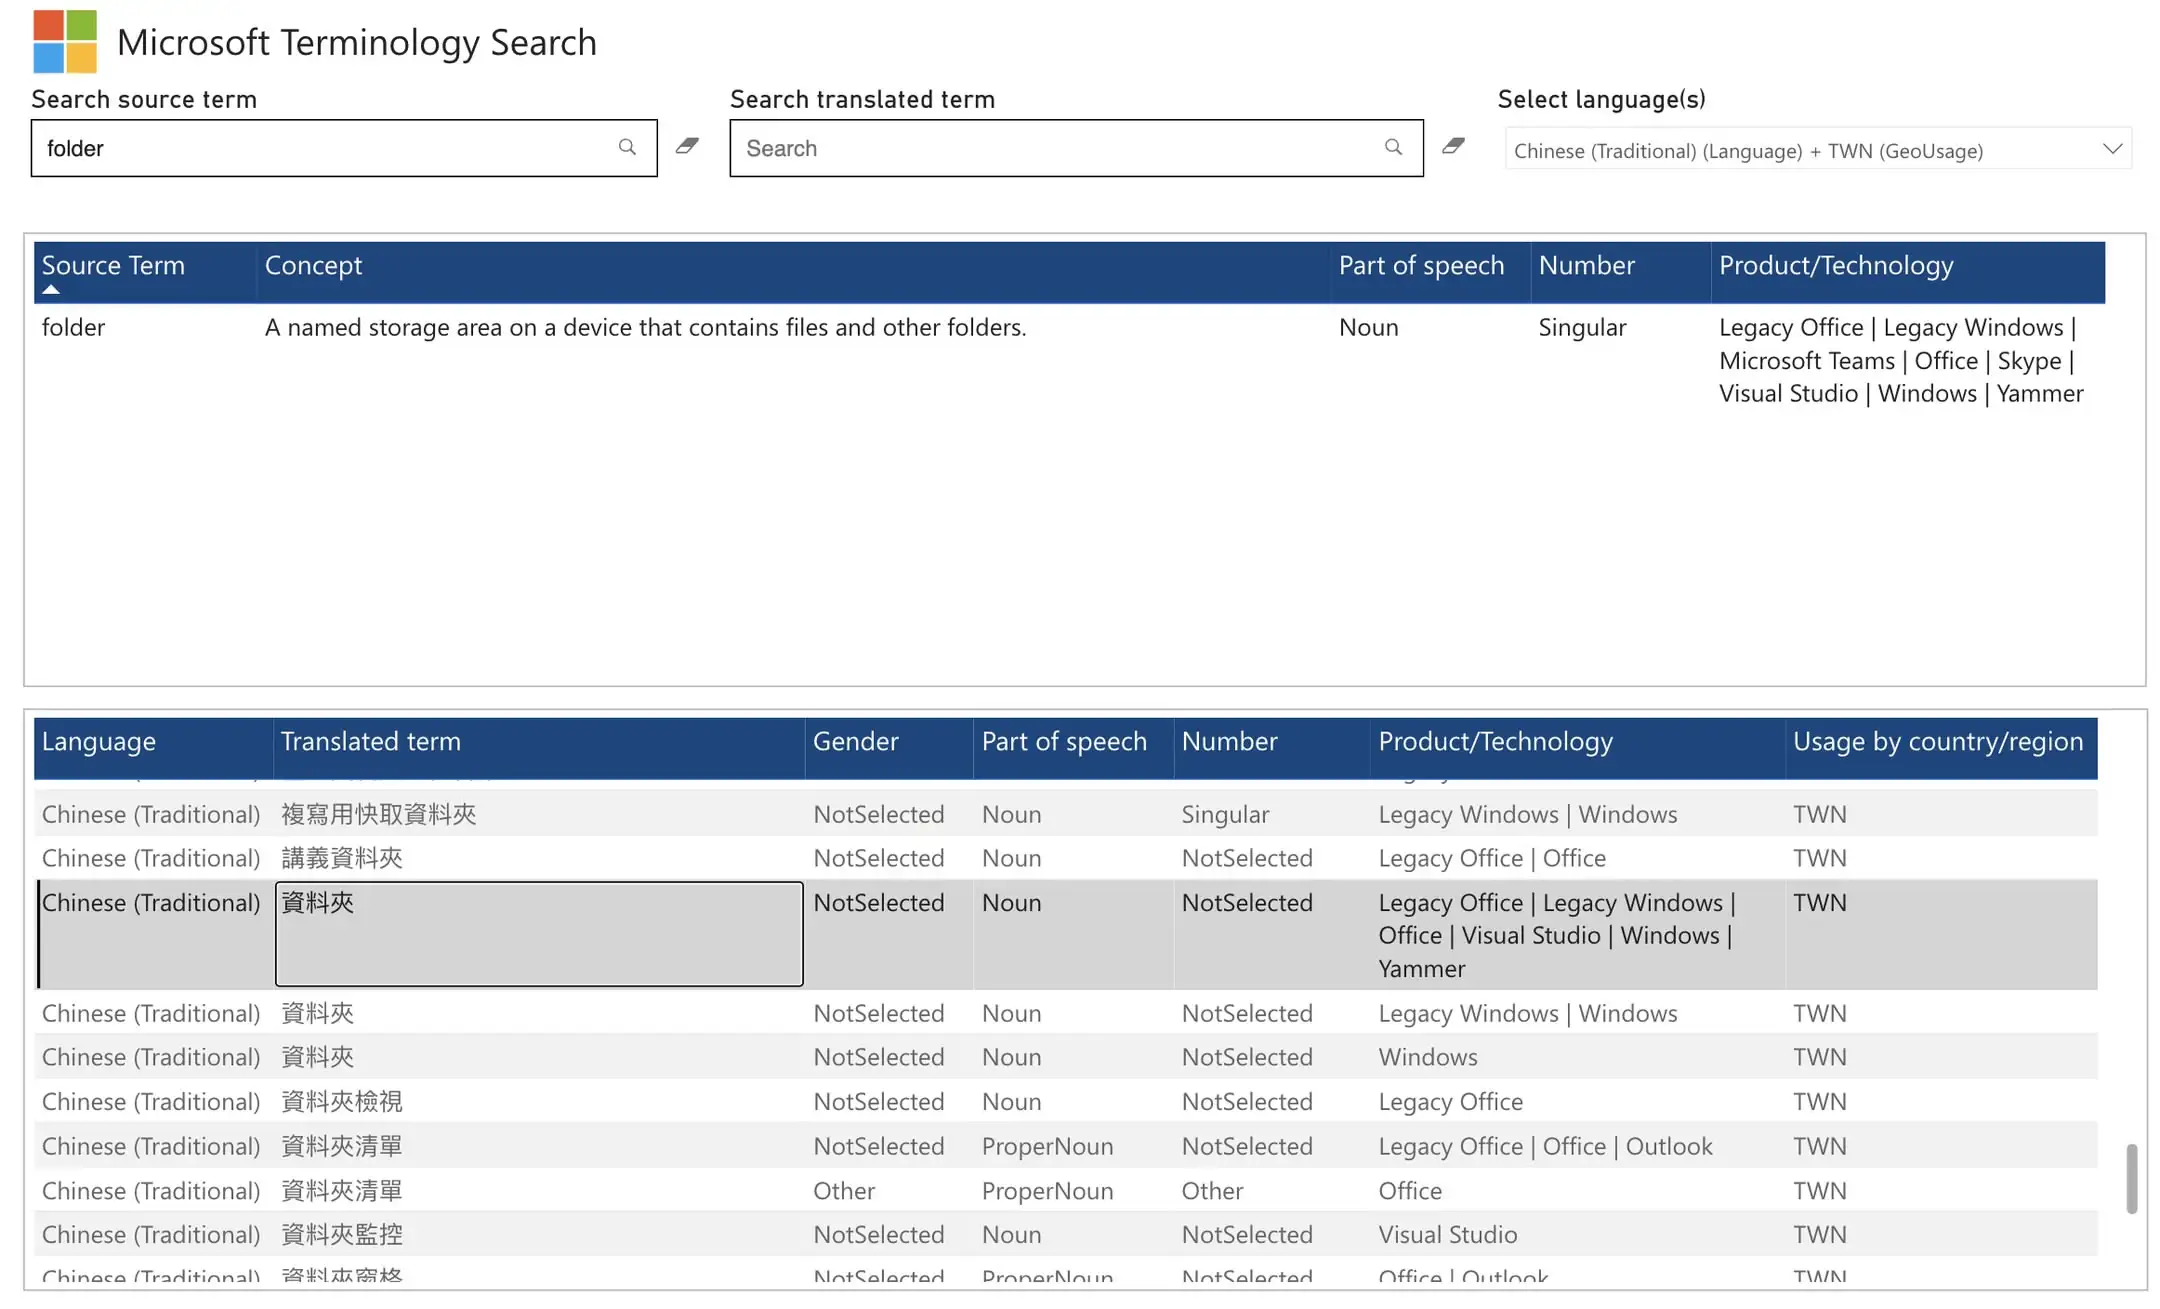Expand language dropdown chevron arrow
This screenshot has height=1309, width=2160.
[x=2112, y=149]
